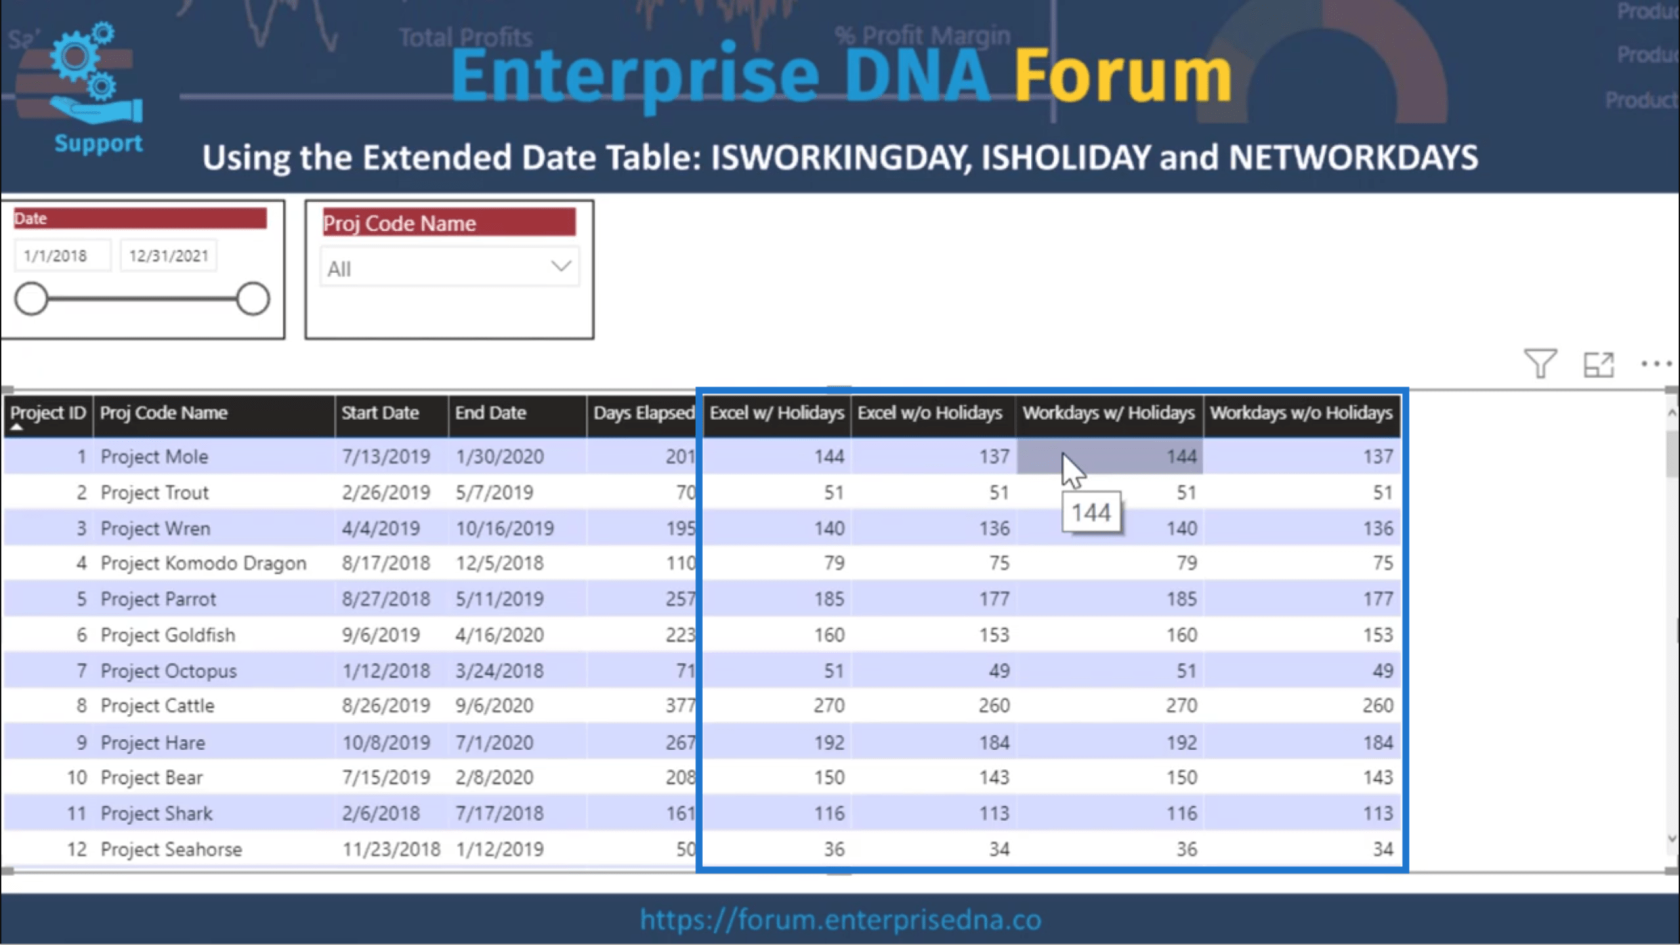Click Workdays w/o Holidays value 260
The image size is (1680, 945).
point(1377,706)
